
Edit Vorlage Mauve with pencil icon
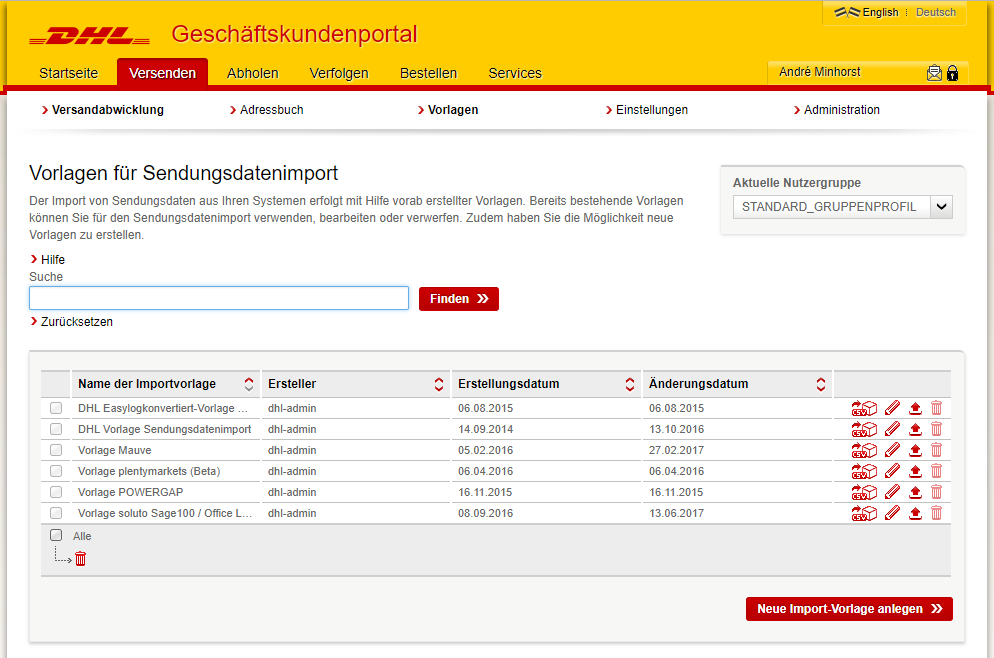893,450
